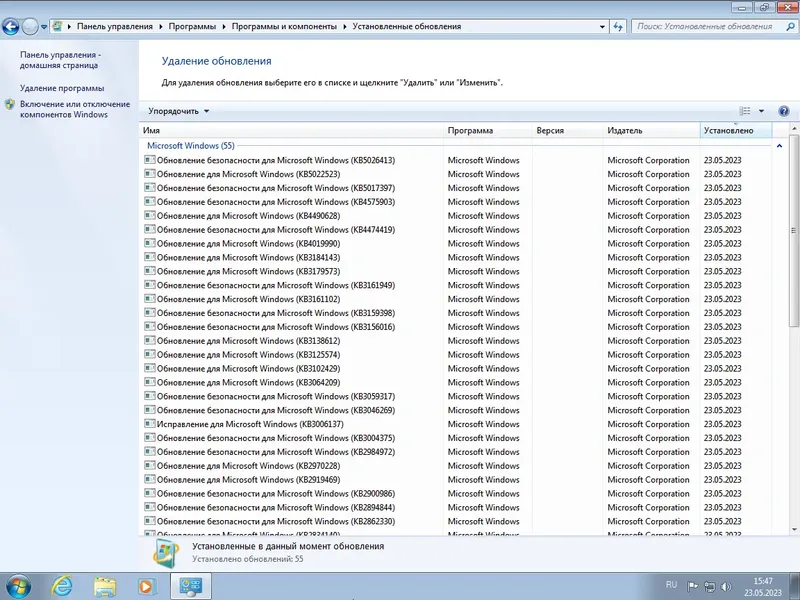Go back with the Back arrow button

click(11, 27)
